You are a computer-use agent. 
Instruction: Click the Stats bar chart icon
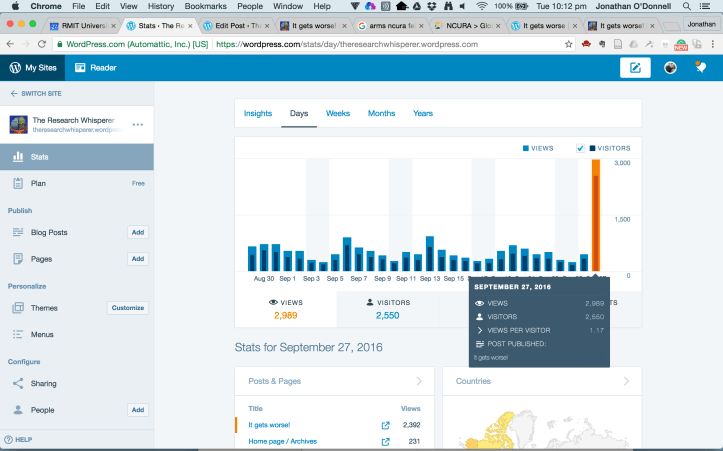[x=18, y=157]
